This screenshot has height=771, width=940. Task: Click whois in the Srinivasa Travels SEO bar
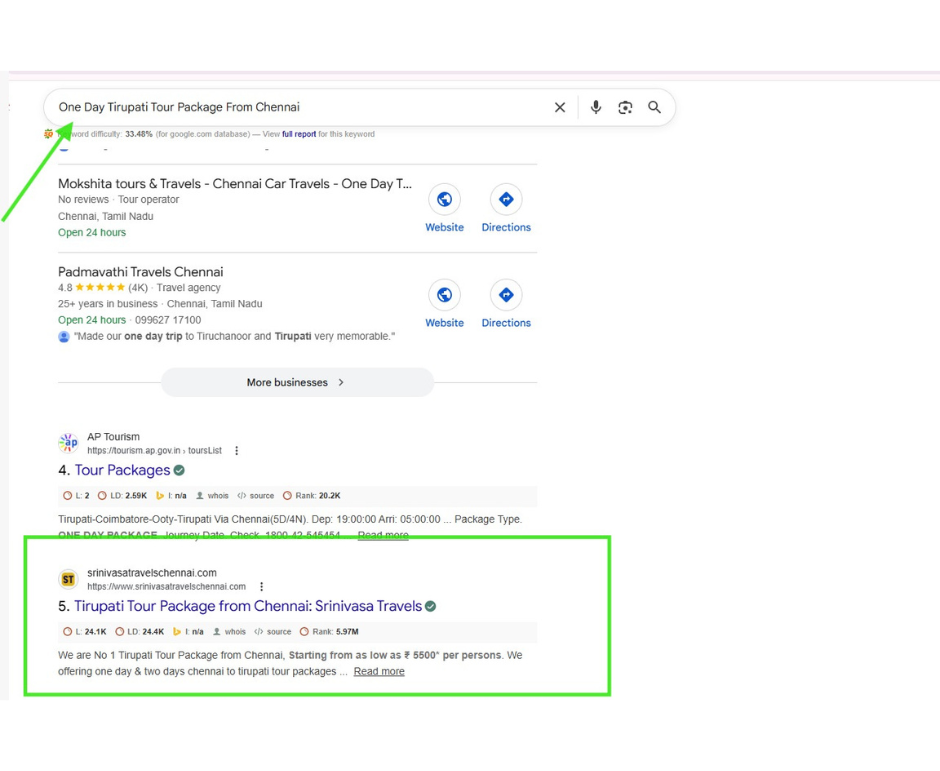[230, 632]
